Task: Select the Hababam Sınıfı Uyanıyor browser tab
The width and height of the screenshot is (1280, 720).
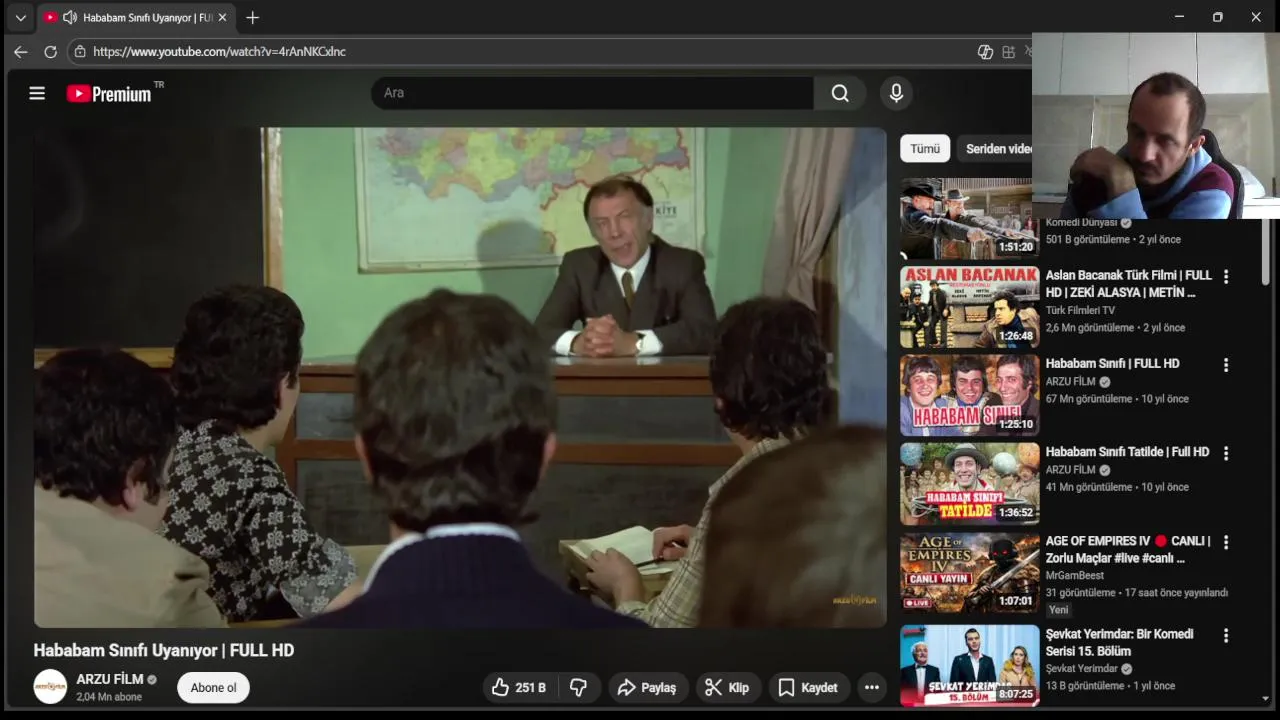Action: click(135, 17)
